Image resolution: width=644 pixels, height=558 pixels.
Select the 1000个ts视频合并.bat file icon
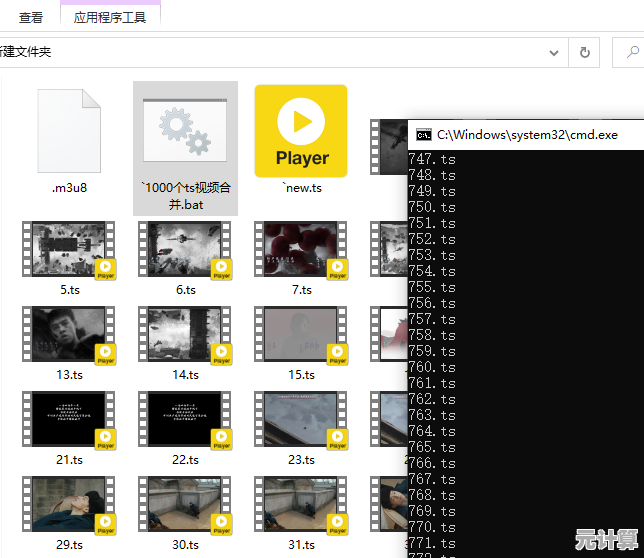[185, 130]
